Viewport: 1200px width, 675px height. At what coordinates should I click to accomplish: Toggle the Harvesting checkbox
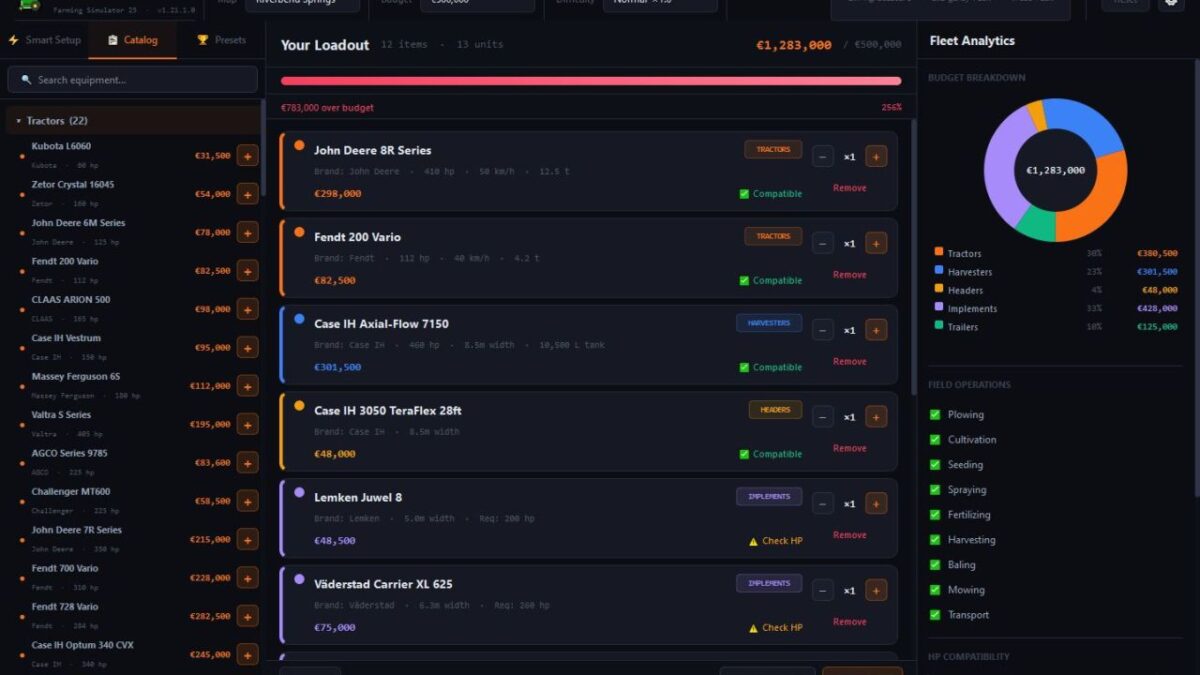click(935, 540)
